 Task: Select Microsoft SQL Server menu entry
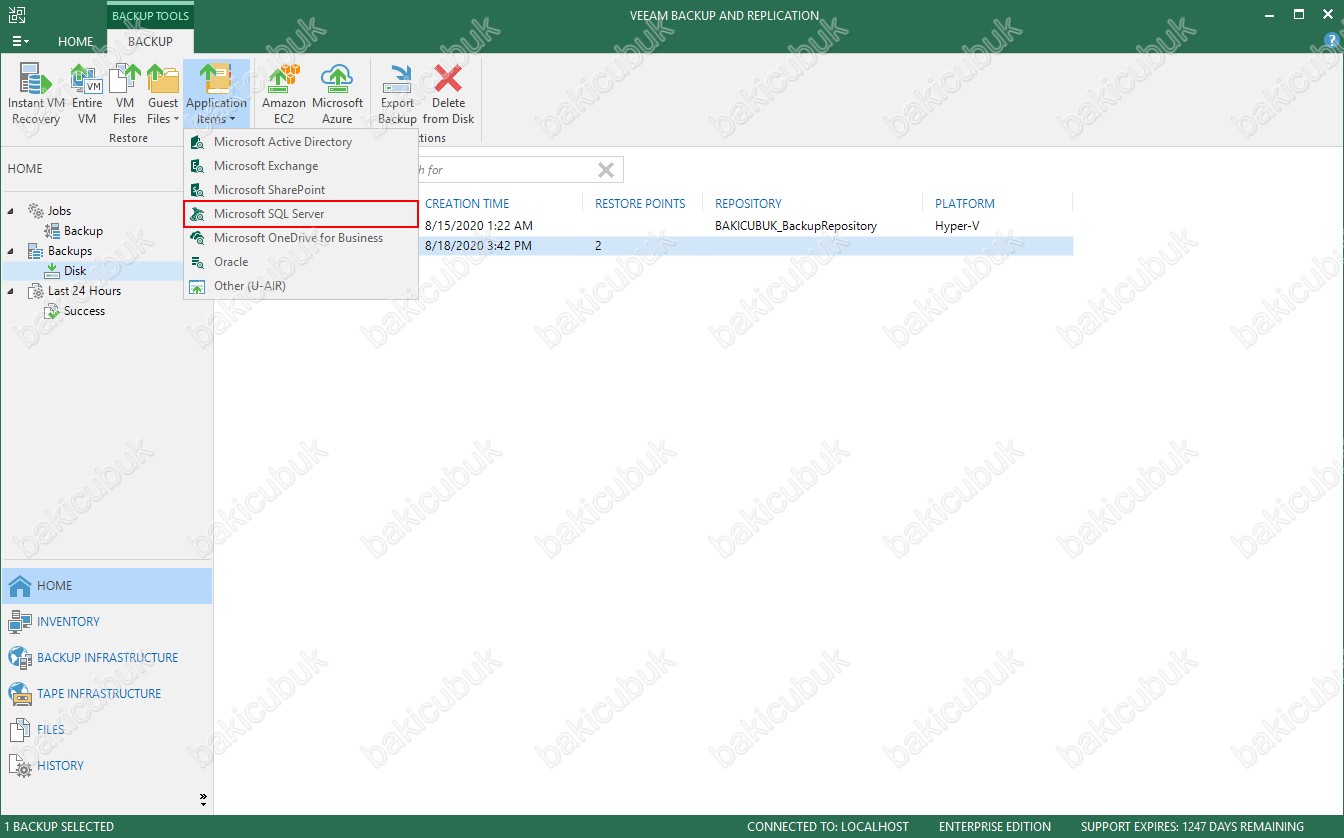pyautogui.click(x=300, y=214)
